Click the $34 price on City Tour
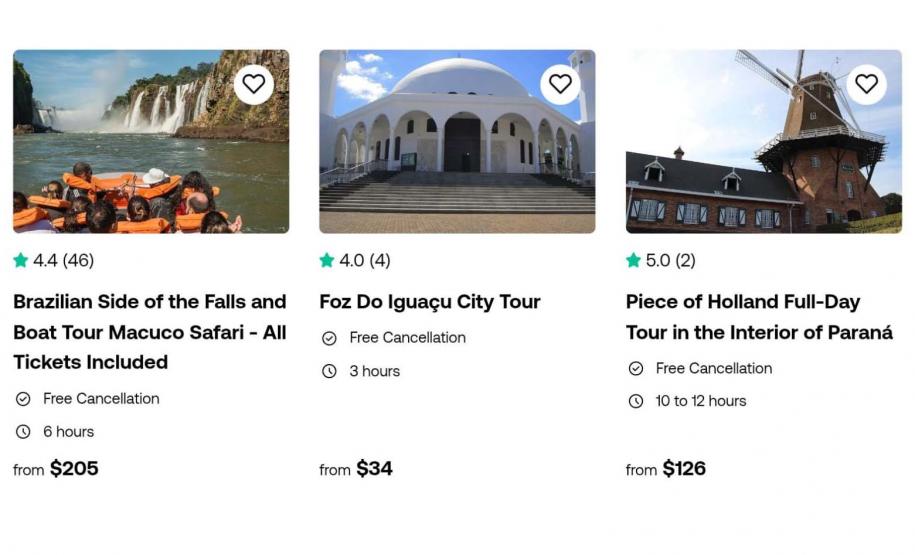This screenshot has width=915, height=555. 374,469
